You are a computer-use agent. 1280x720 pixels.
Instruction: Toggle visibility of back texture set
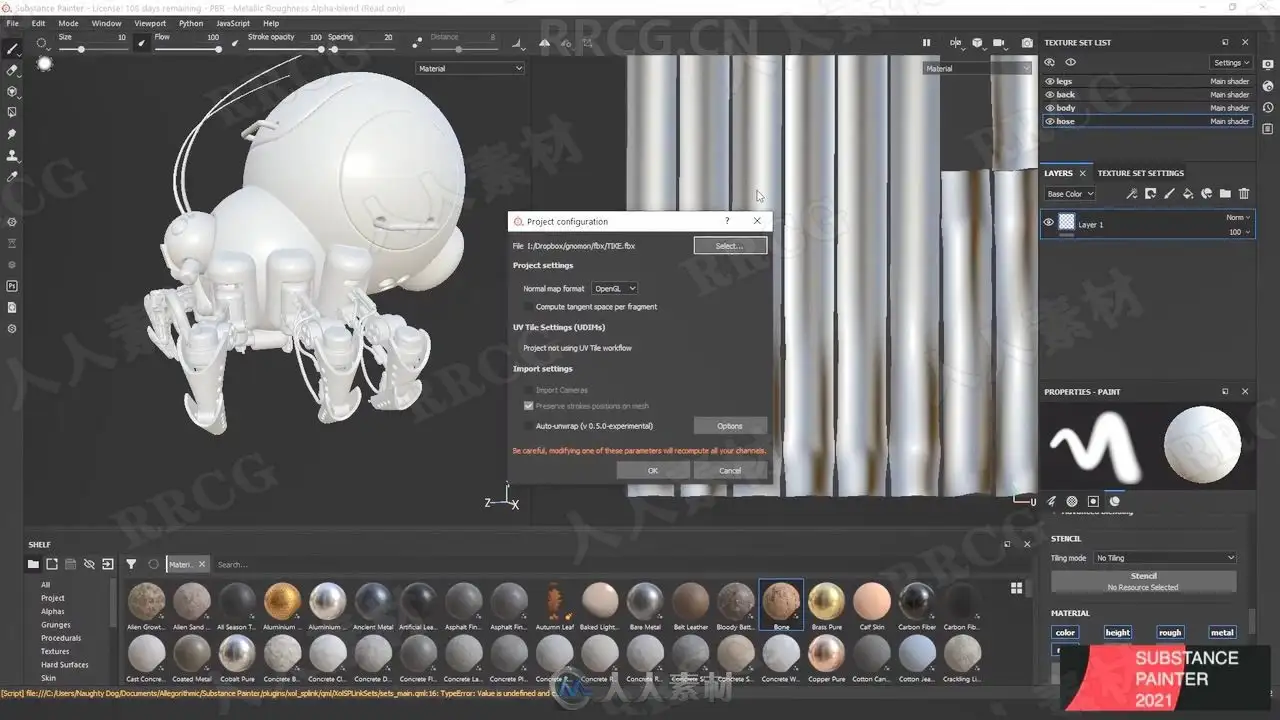pos(1050,94)
